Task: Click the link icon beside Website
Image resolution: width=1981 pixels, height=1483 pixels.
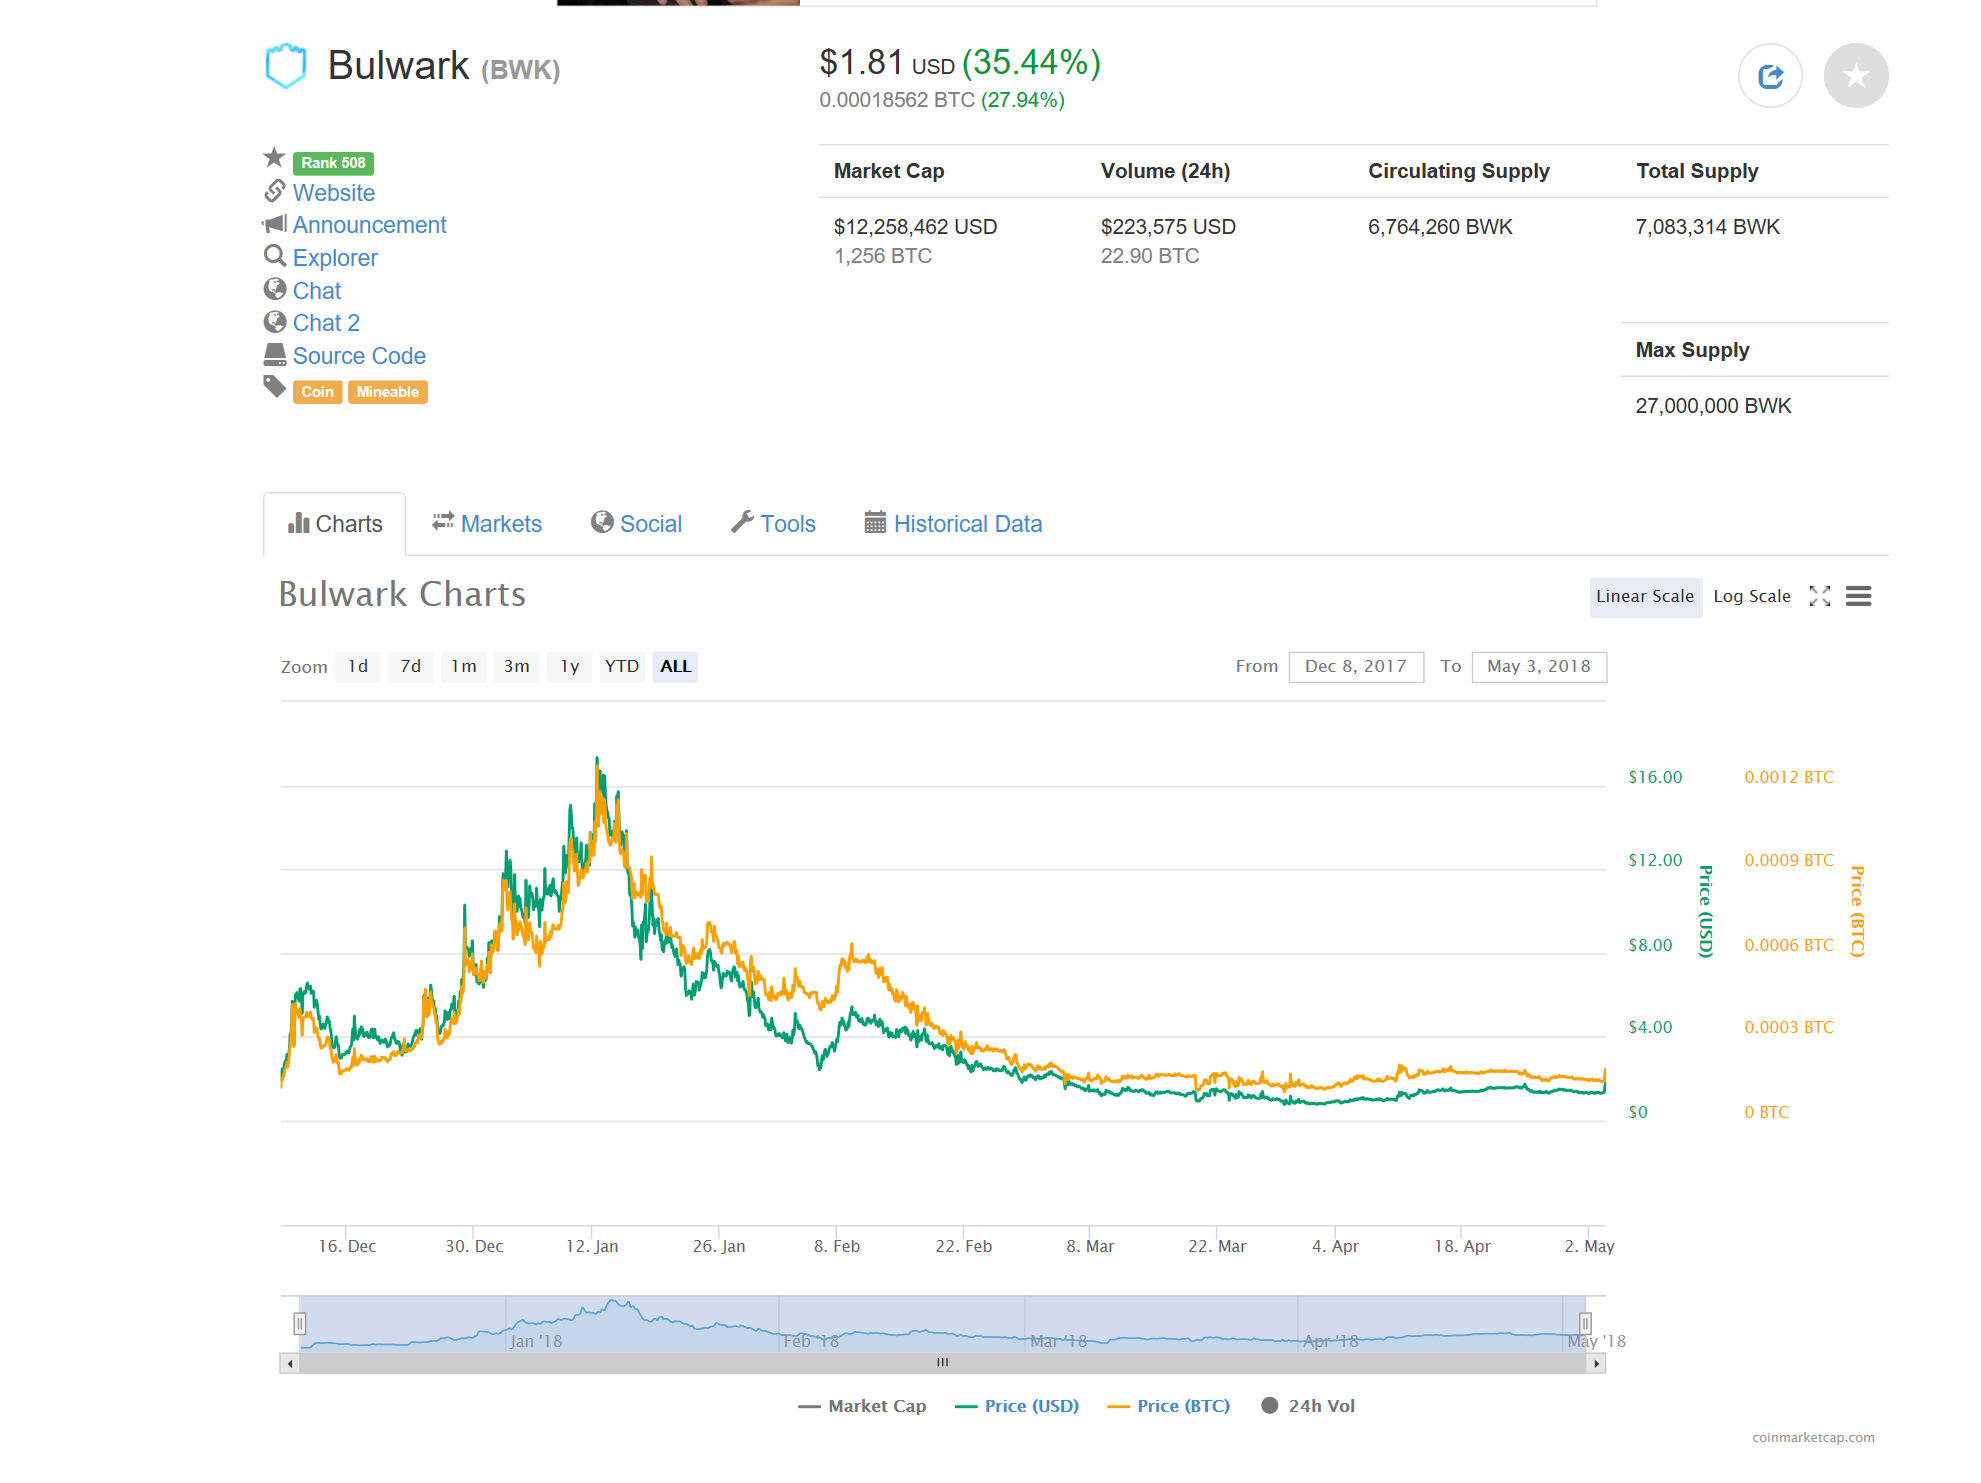Action: click(275, 190)
